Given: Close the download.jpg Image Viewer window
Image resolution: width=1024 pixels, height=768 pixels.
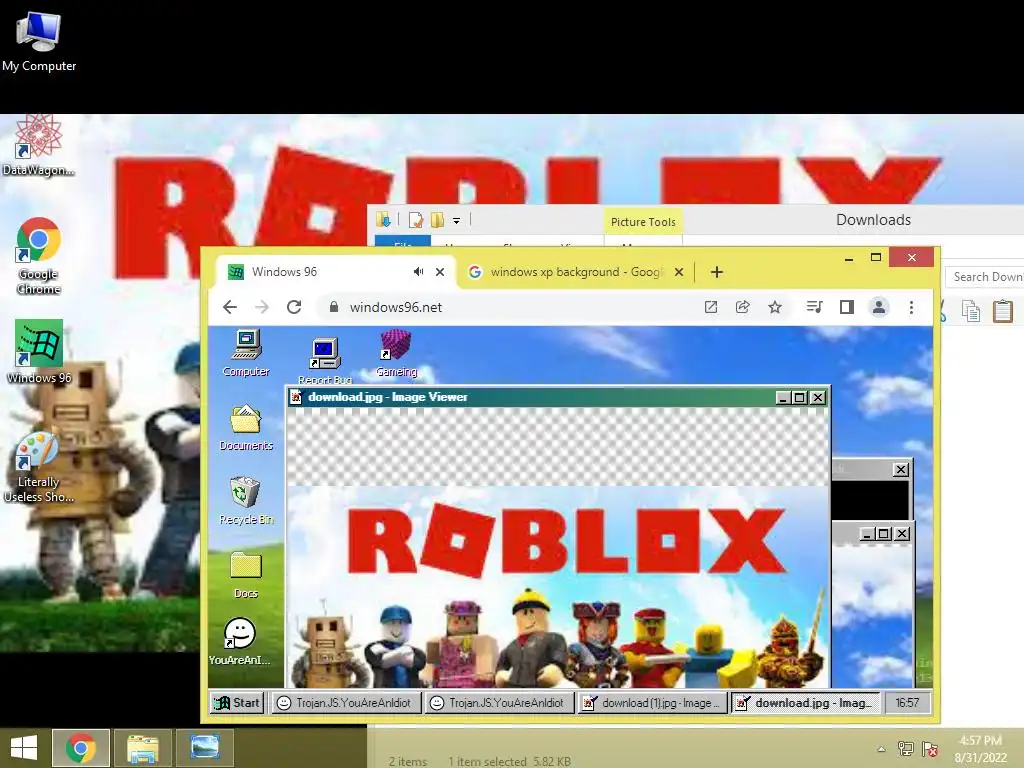Looking at the screenshot, I should tap(818, 398).
